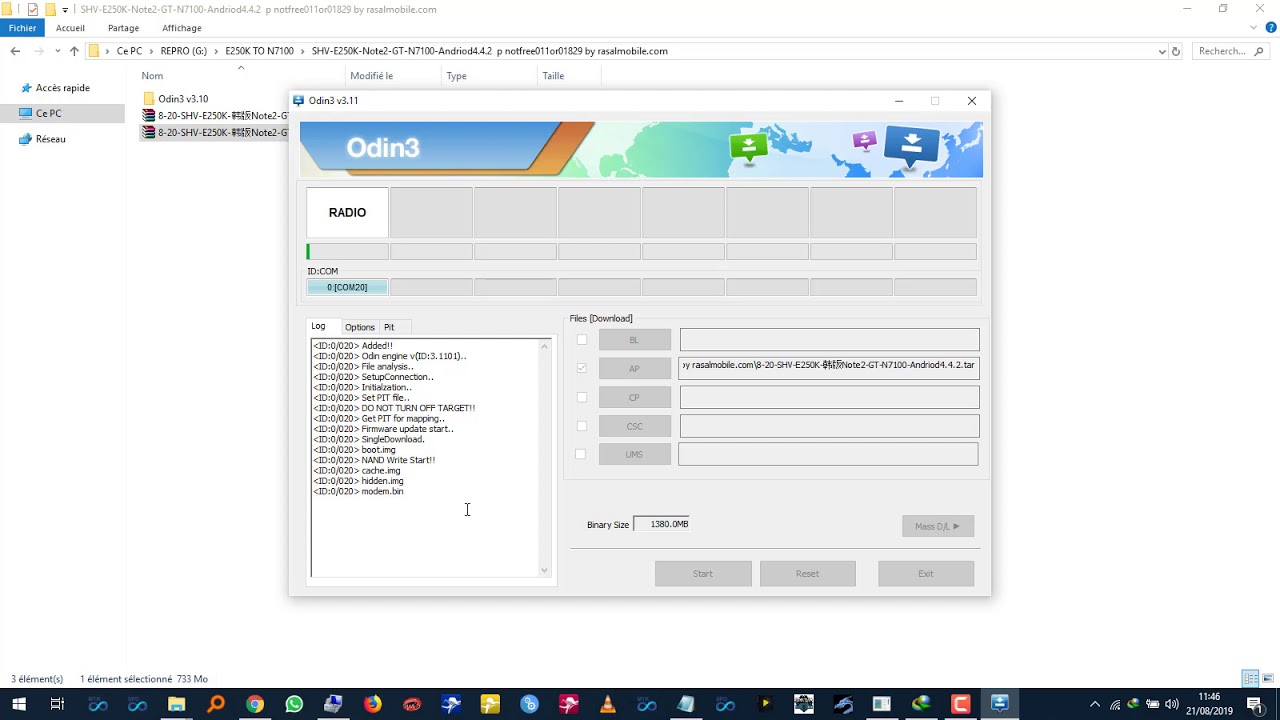
Task: Open VLC media player from taskbar
Action: pyautogui.click(x=607, y=704)
